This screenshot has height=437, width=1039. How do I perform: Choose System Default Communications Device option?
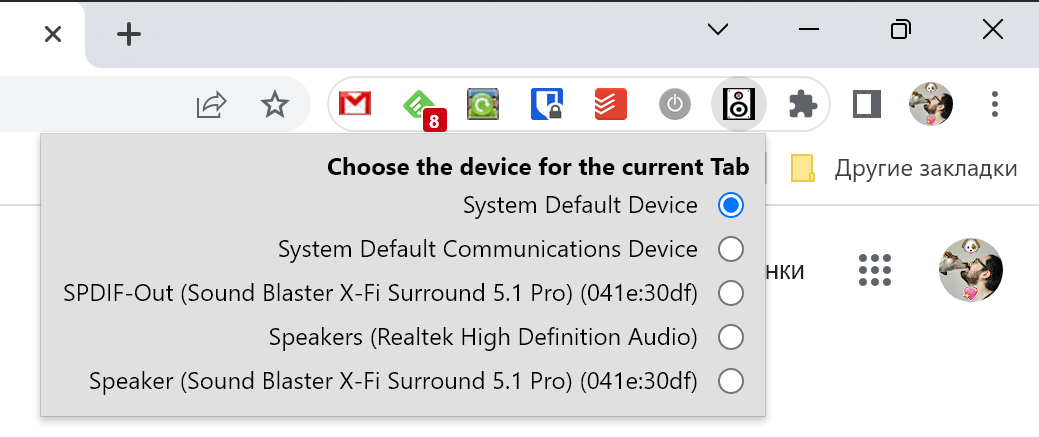[731, 249]
